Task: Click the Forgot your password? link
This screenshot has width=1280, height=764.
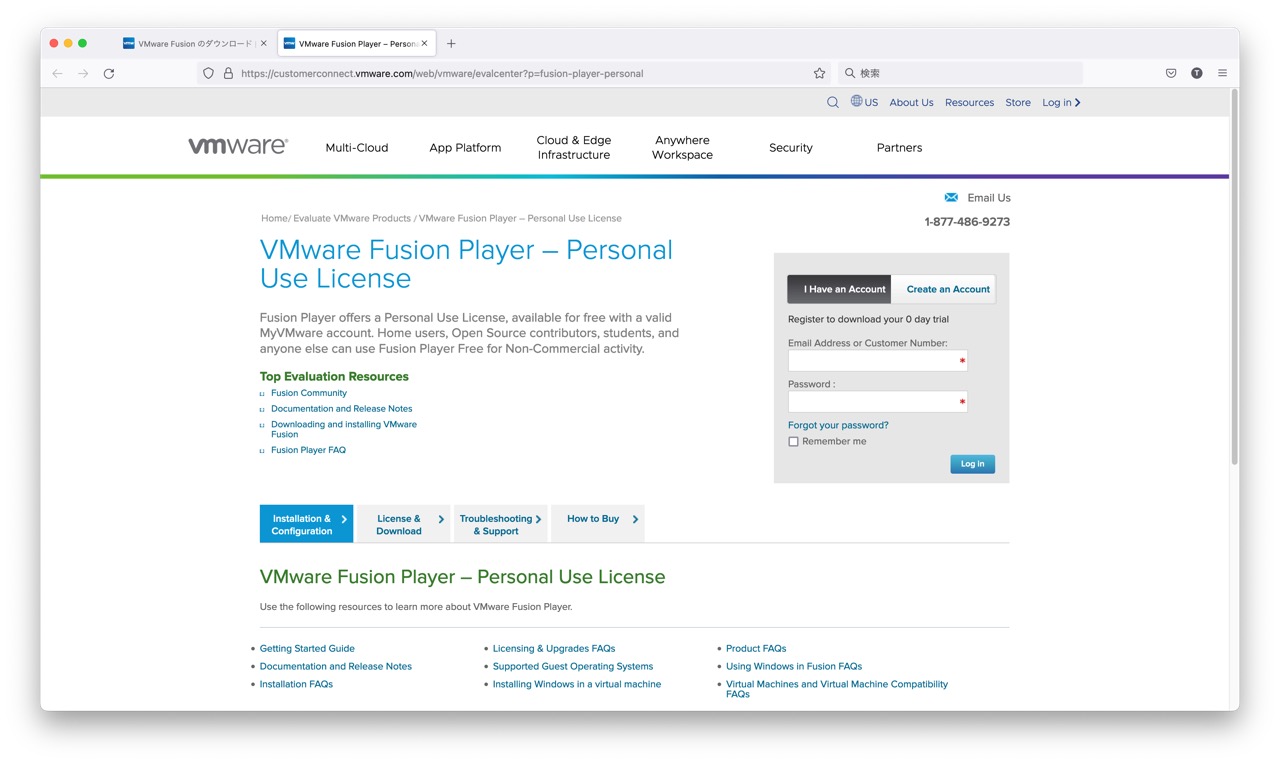Action: (838, 425)
